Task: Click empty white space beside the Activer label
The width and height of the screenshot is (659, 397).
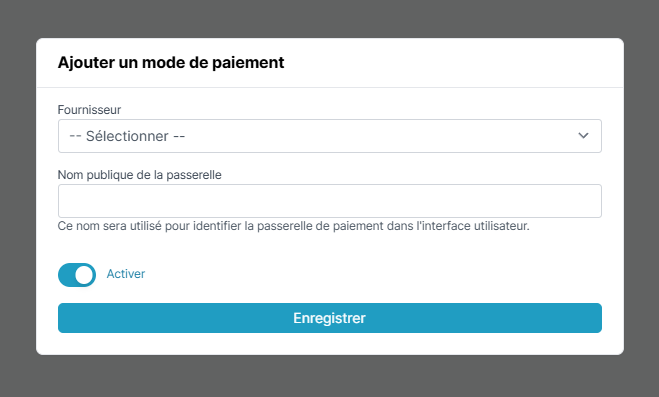Action: pos(370,274)
